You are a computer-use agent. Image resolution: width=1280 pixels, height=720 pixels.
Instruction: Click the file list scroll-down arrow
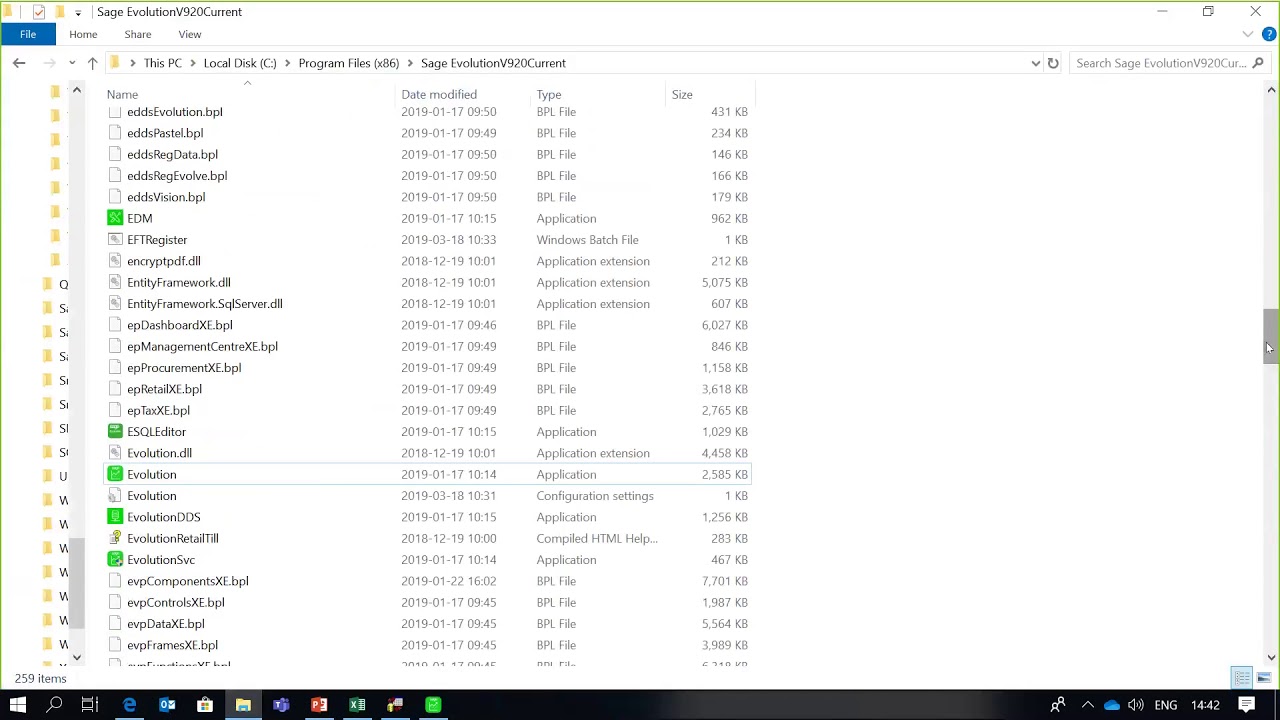coord(1271,657)
